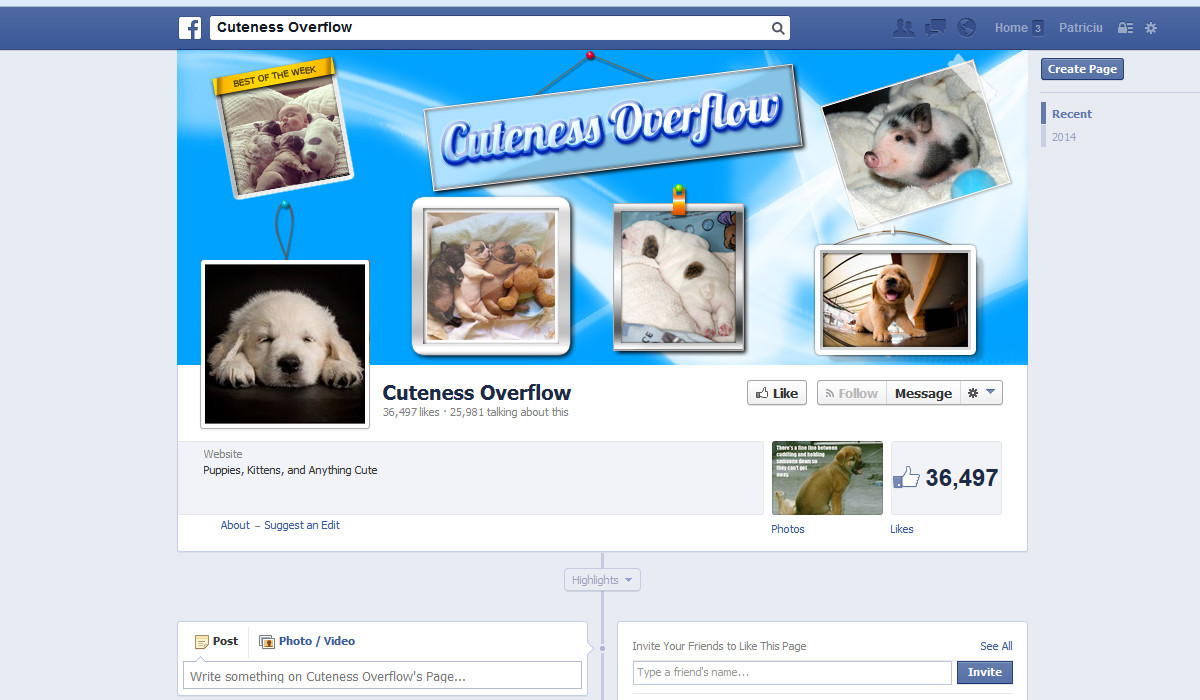
Task: Select the Photo / Video tab
Action: [x=307, y=641]
